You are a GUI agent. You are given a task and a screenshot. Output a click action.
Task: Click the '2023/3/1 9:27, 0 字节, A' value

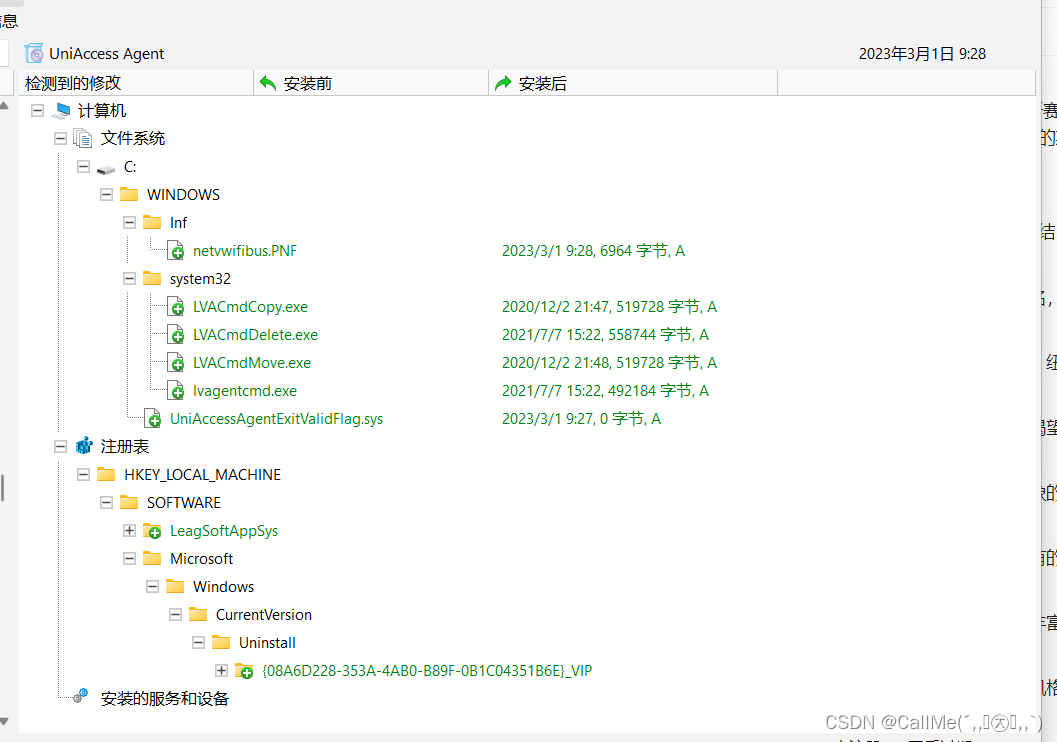581,419
